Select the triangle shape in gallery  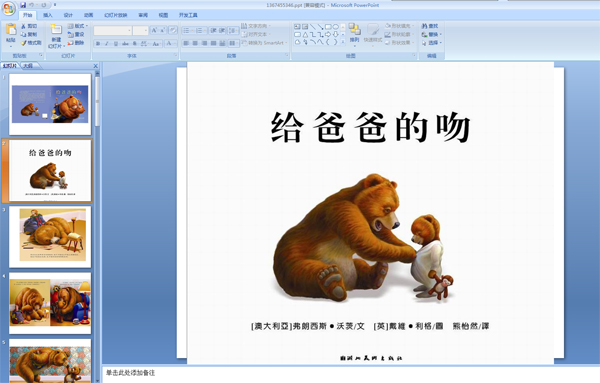click(x=305, y=34)
